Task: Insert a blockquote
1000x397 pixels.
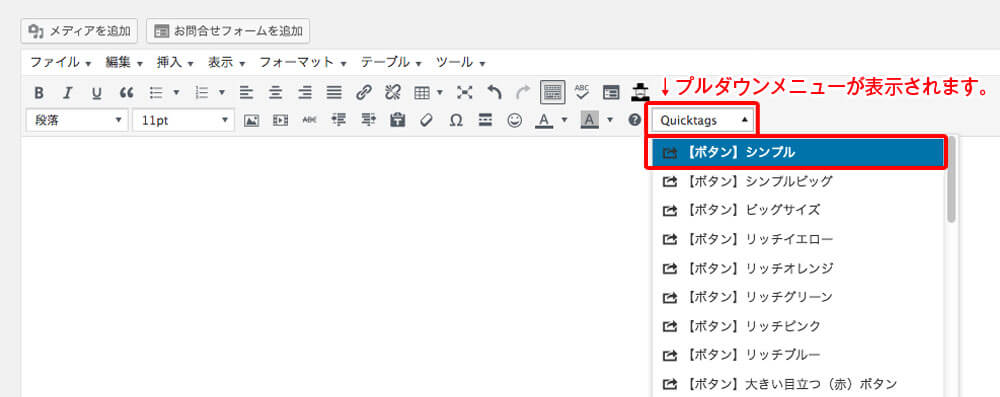Action: (x=126, y=93)
